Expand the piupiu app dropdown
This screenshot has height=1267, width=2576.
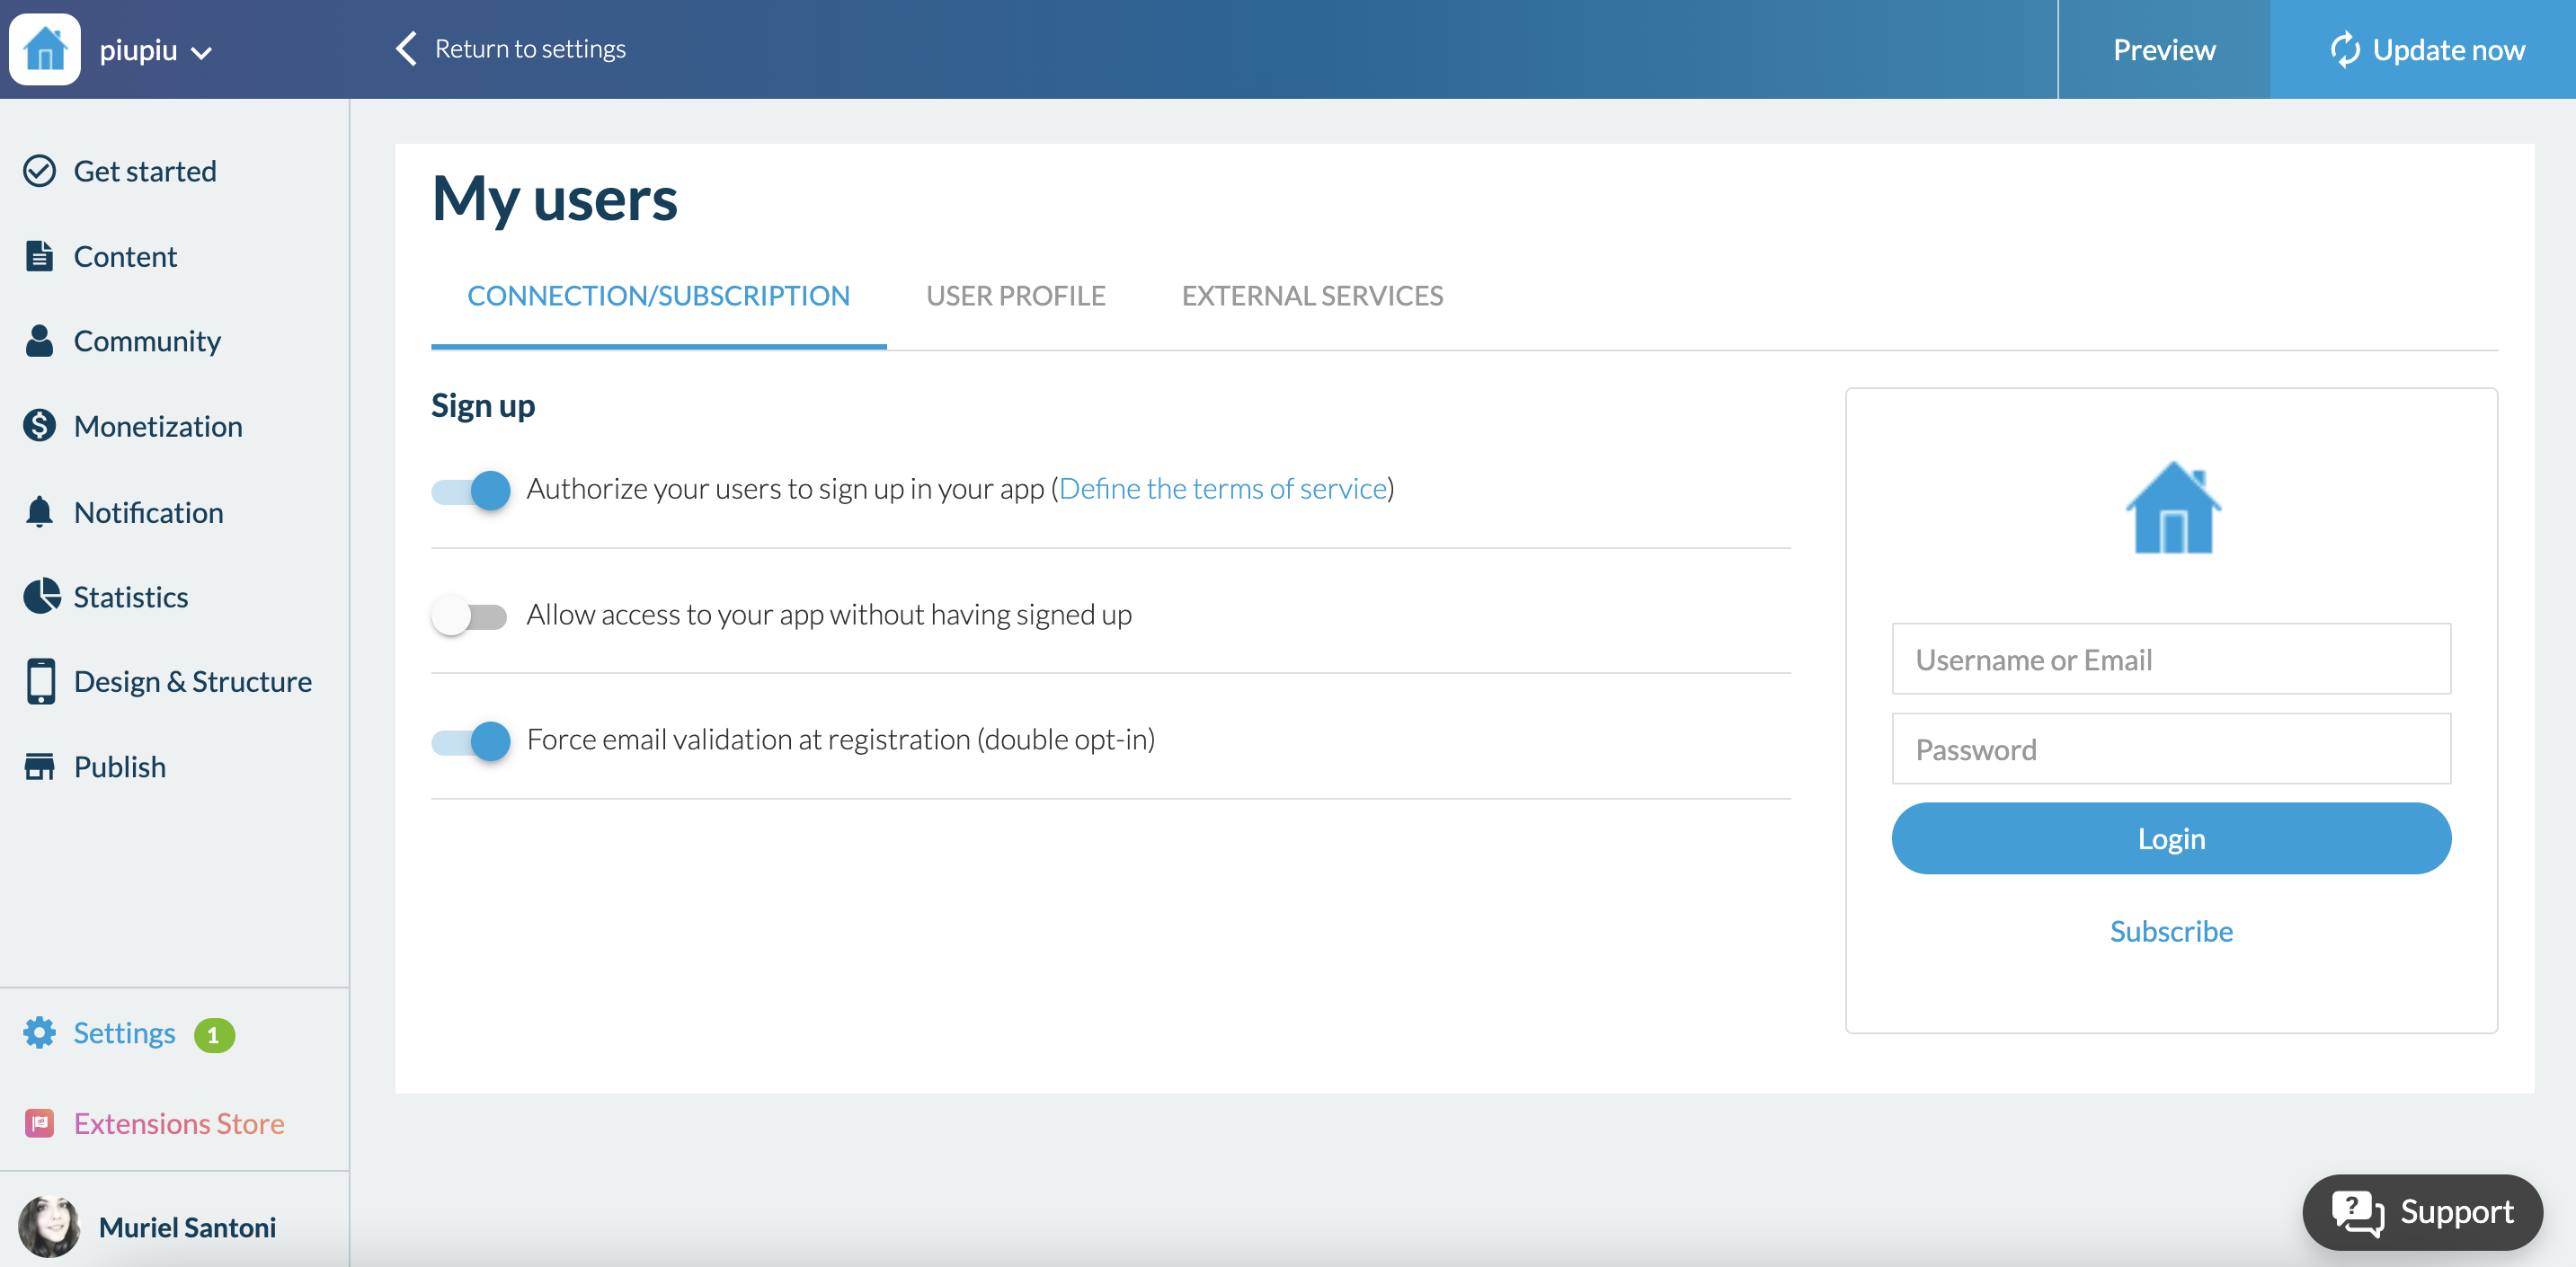coord(201,52)
